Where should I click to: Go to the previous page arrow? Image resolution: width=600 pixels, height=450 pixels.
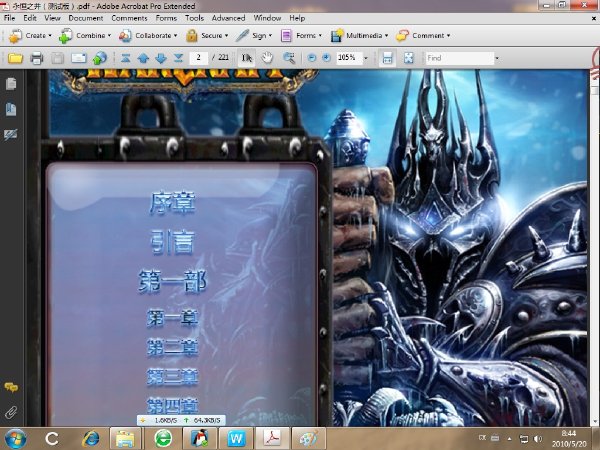click(x=143, y=58)
